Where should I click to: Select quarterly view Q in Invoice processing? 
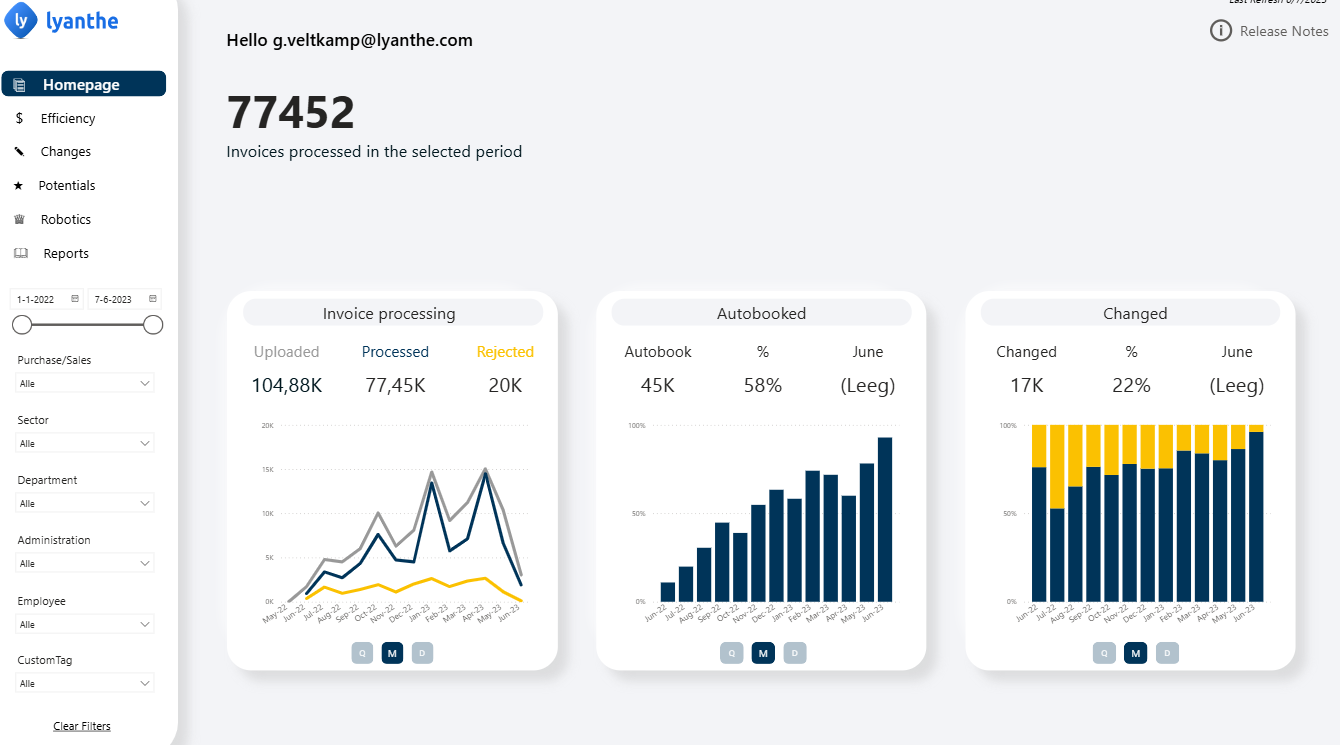point(362,653)
